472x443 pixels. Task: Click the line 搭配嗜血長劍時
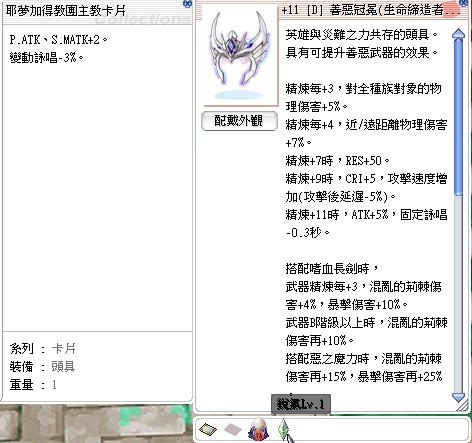(333, 269)
